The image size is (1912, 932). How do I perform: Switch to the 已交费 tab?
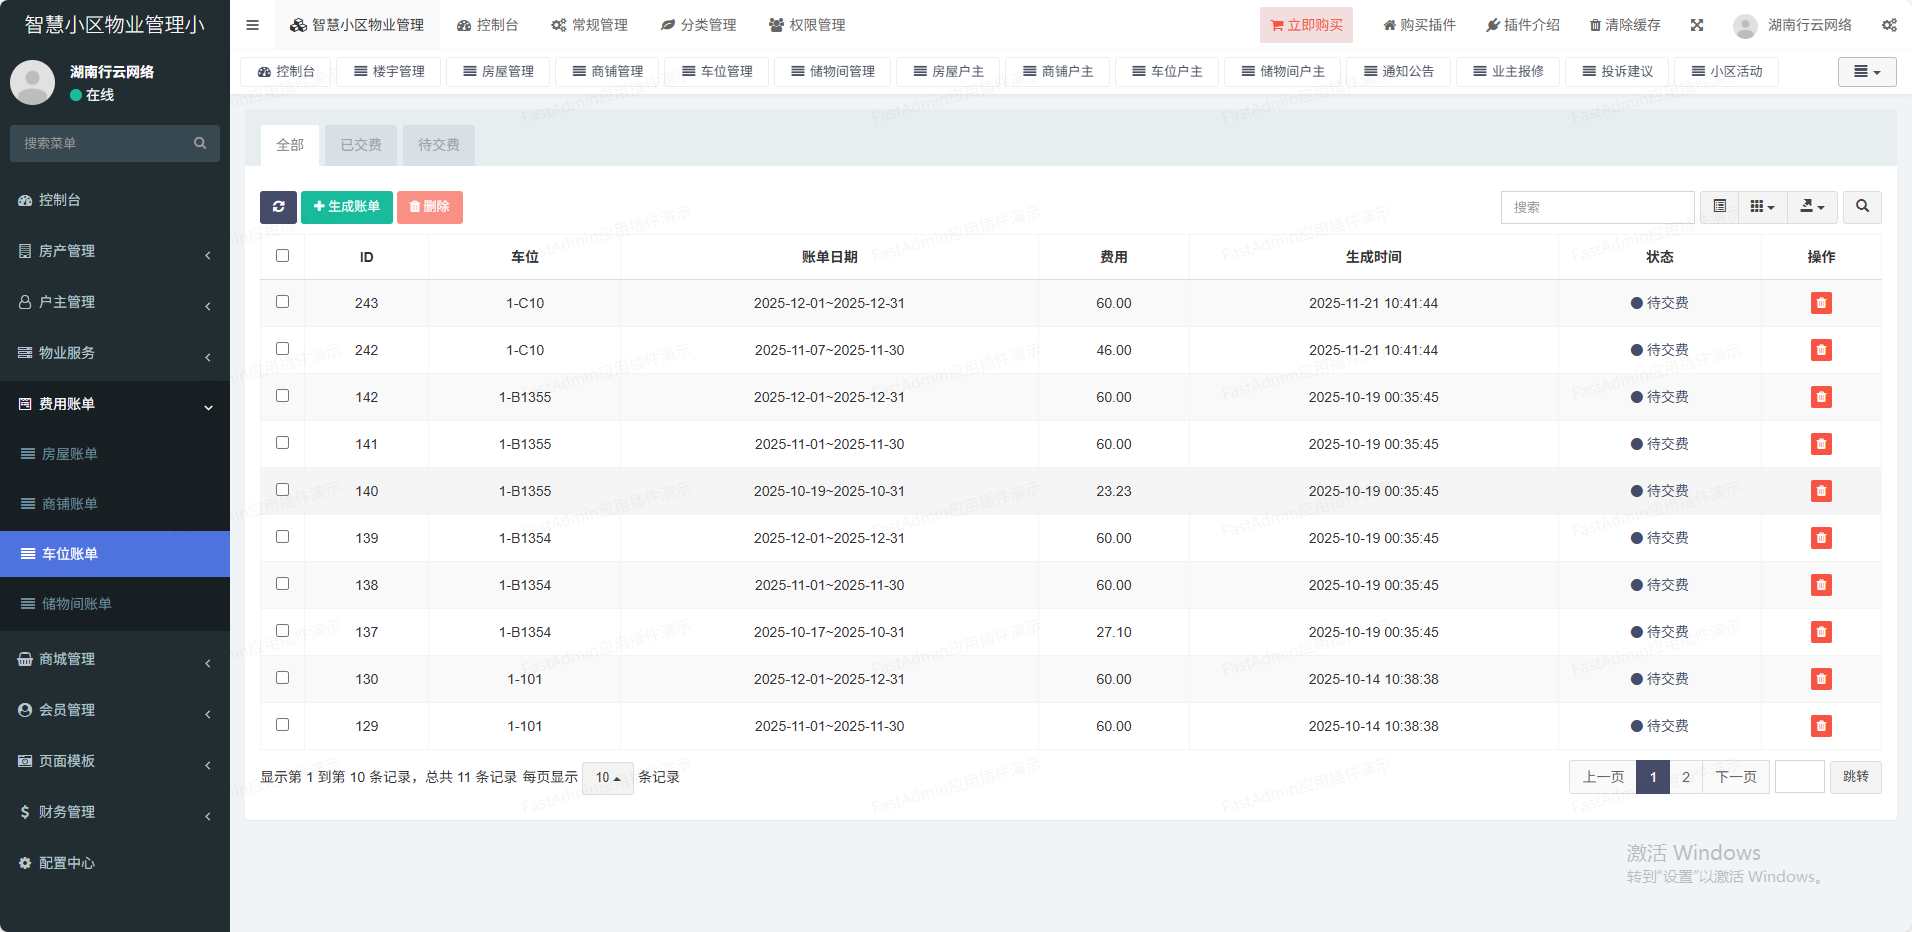(x=360, y=145)
